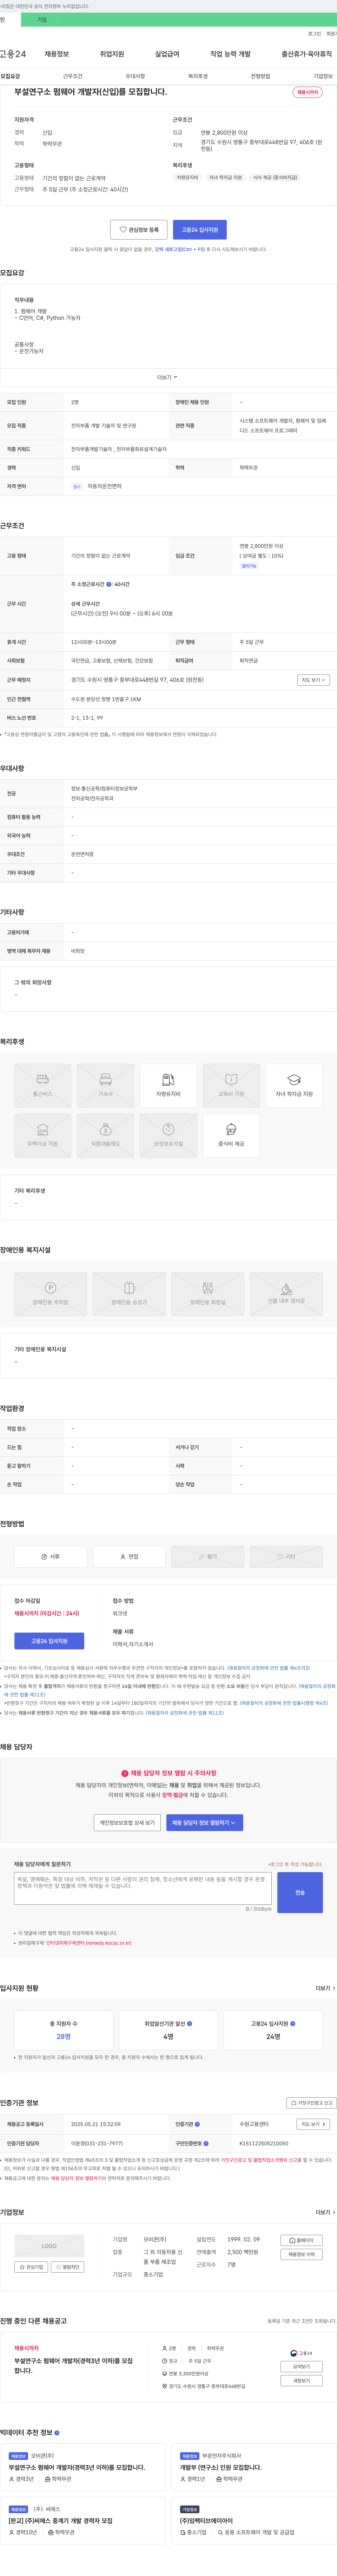Open the company LOGO thumbnail

pyautogui.click(x=49, y=2246)
